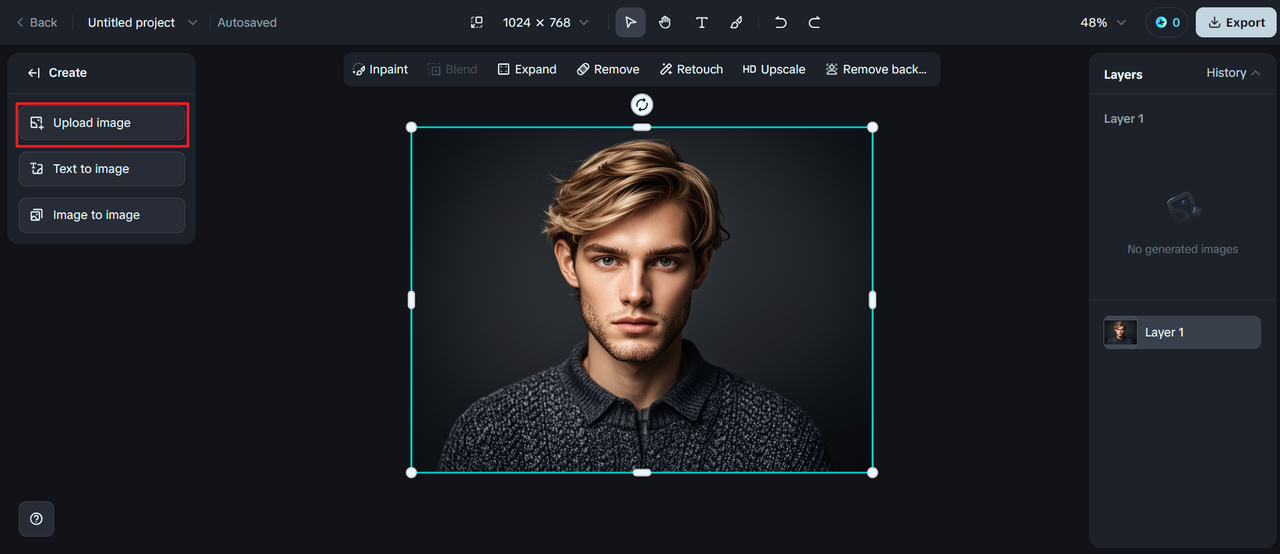Select the Text tool
Viewport: 1280px width, 554px height.
tap(701, 22)
